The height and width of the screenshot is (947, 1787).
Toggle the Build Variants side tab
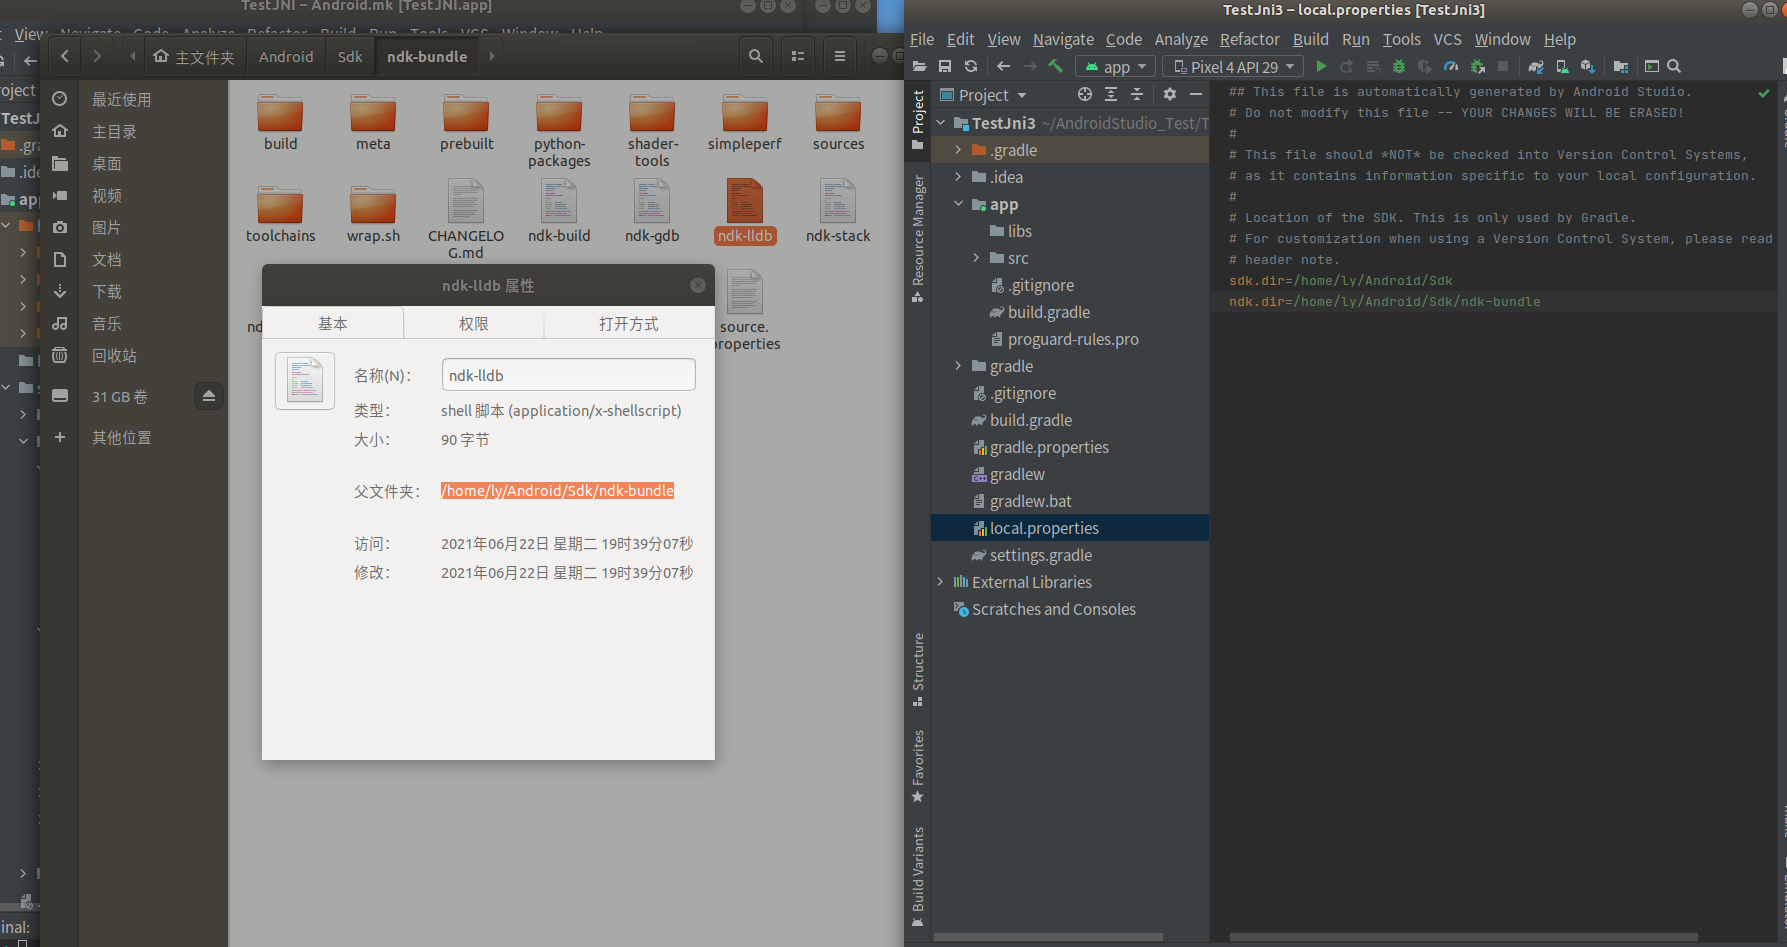tap(918, 876)
